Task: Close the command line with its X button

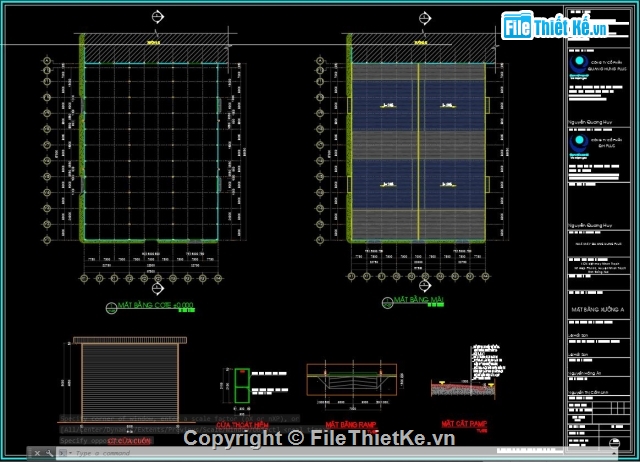Action: click(x=37, y=453)
